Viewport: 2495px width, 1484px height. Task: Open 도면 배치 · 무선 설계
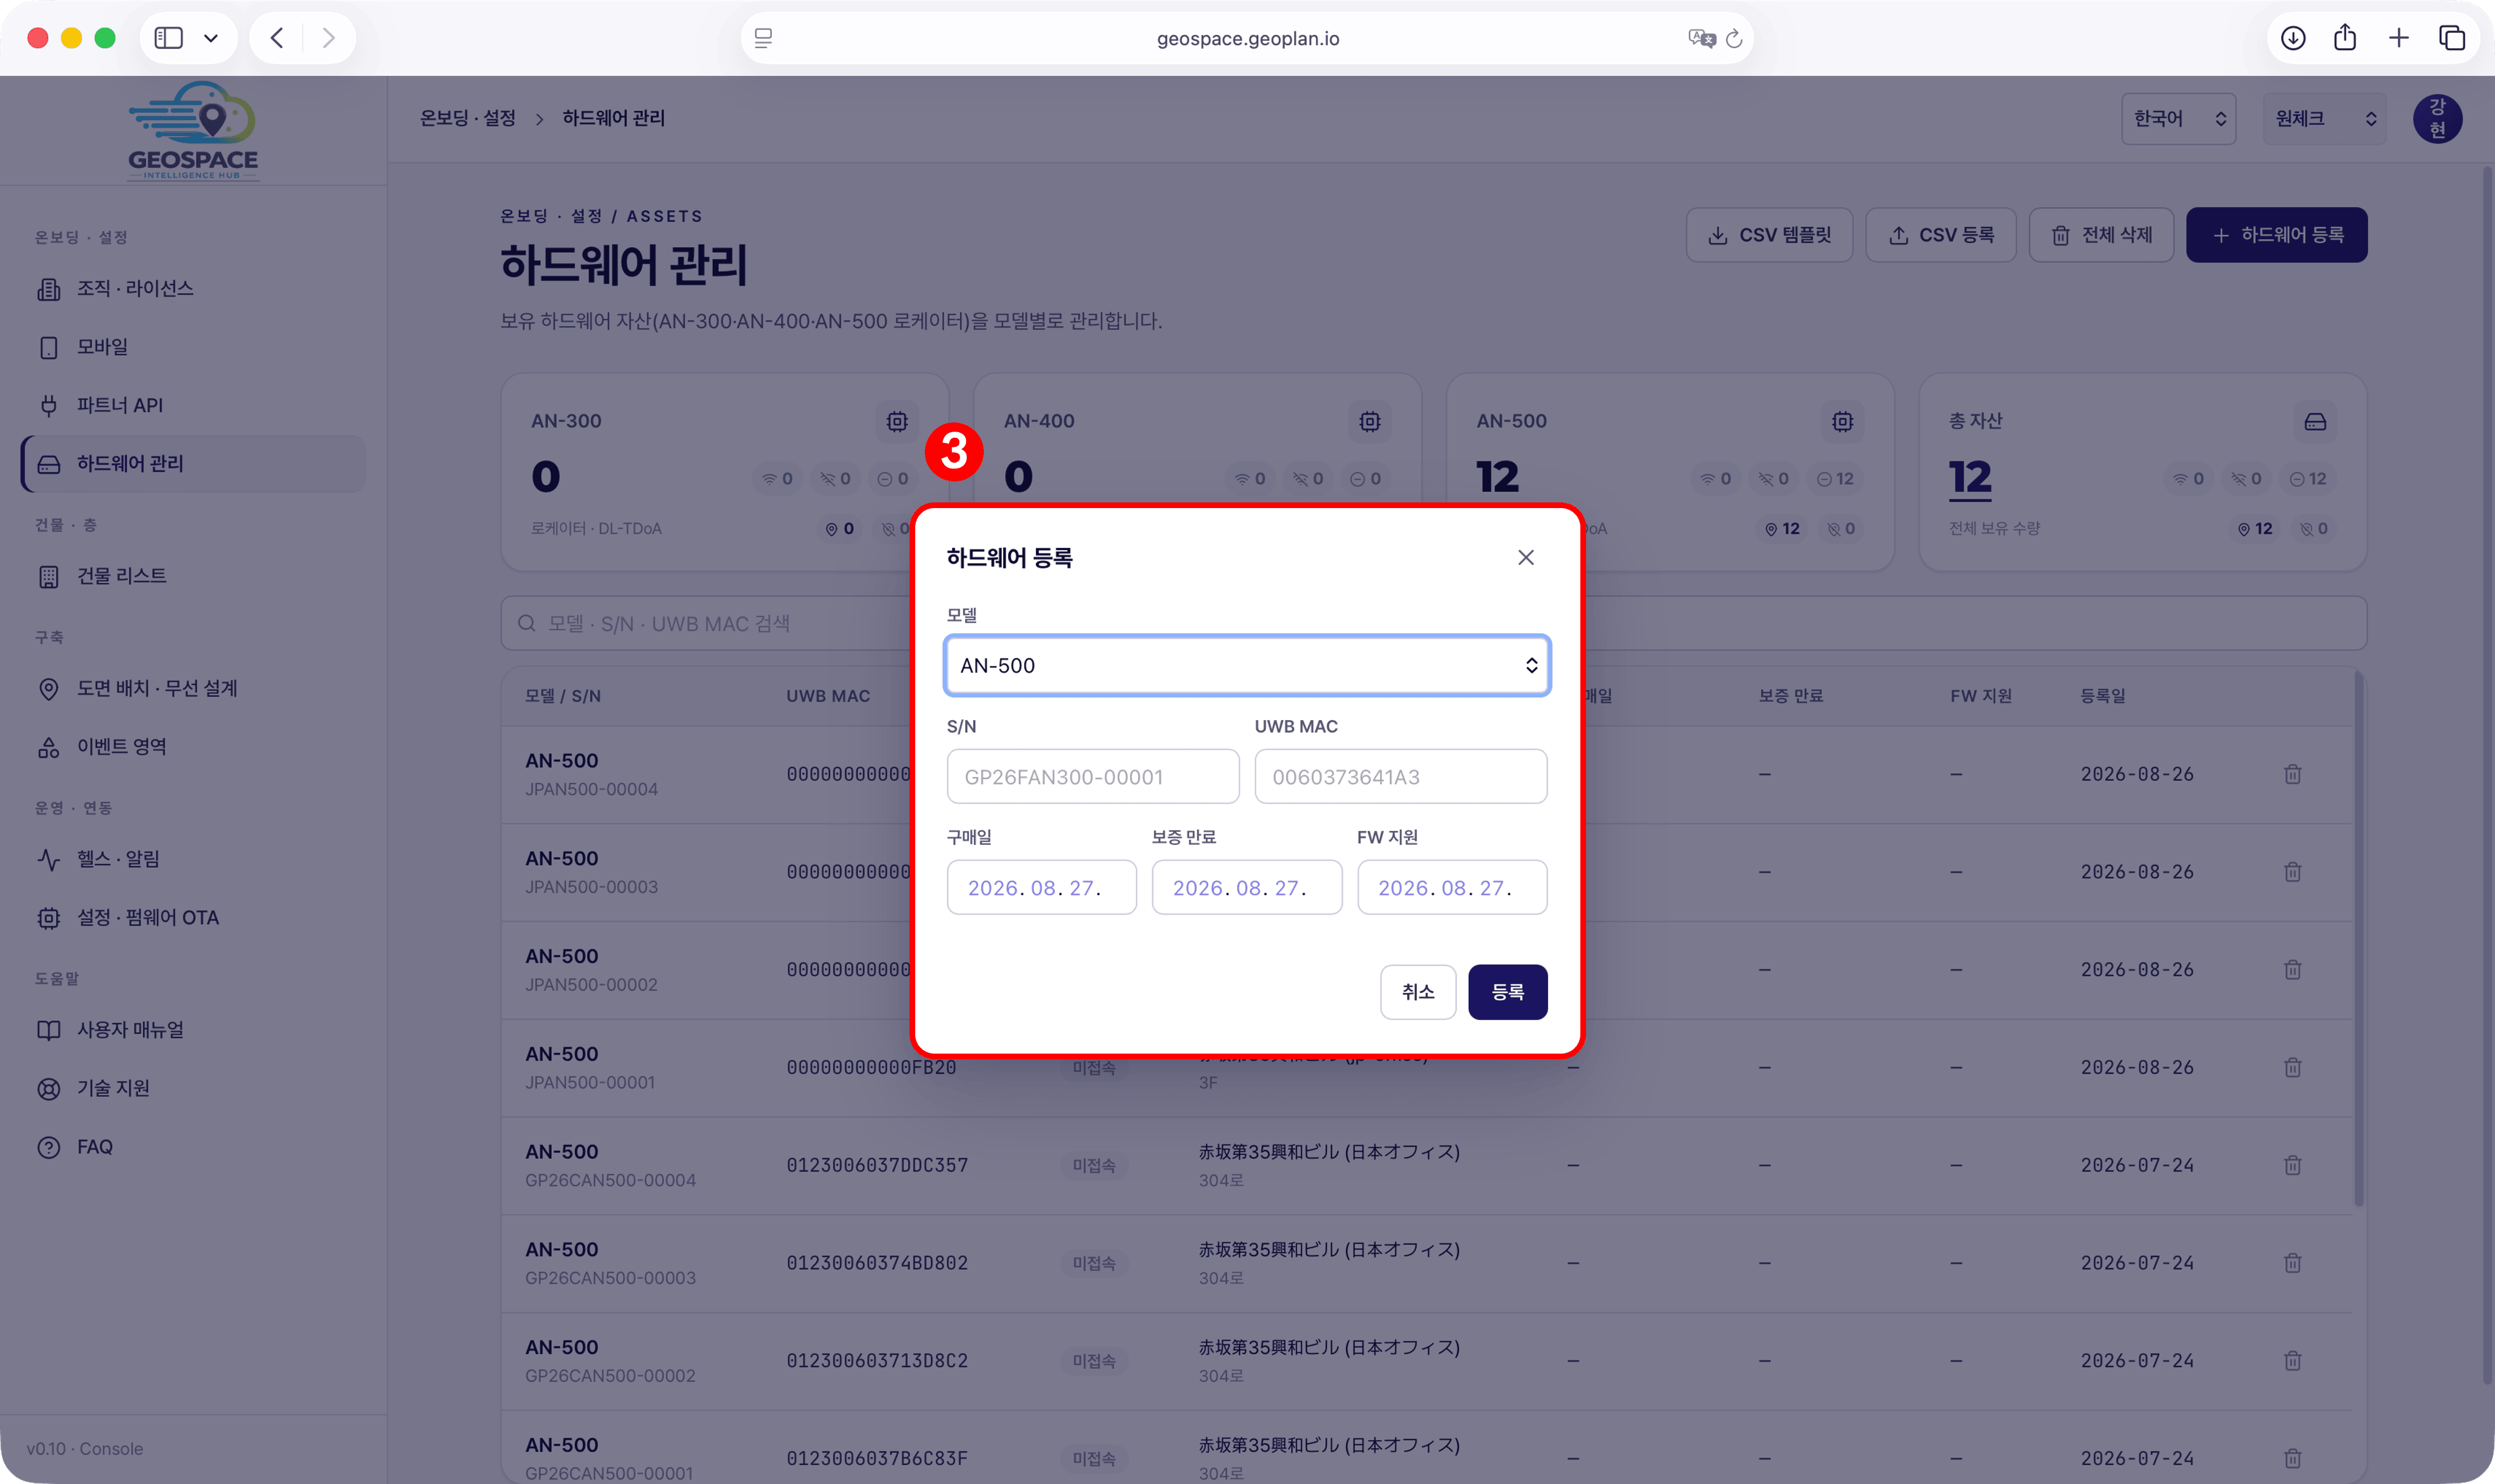tap(192, 688)
